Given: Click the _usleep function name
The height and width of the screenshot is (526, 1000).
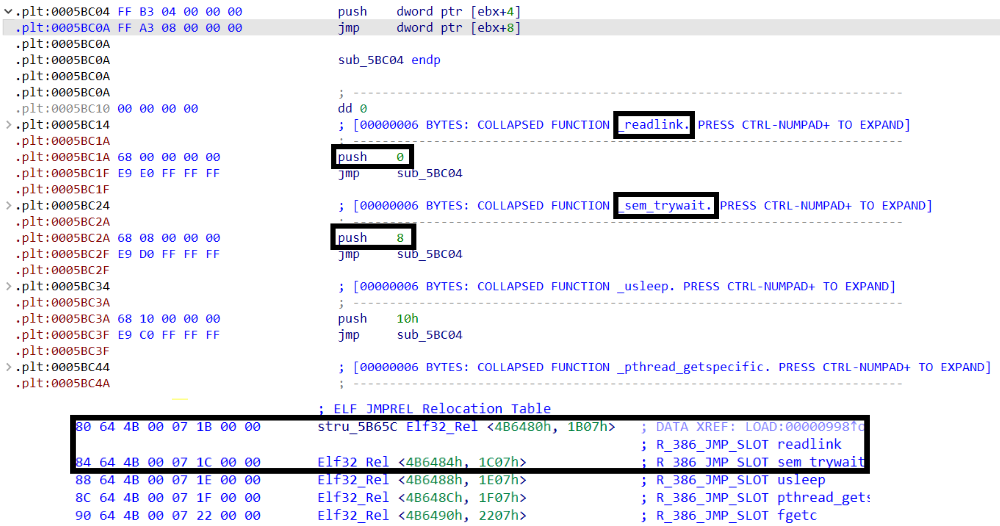Looking at the screenshot, I should coord(645,287).
